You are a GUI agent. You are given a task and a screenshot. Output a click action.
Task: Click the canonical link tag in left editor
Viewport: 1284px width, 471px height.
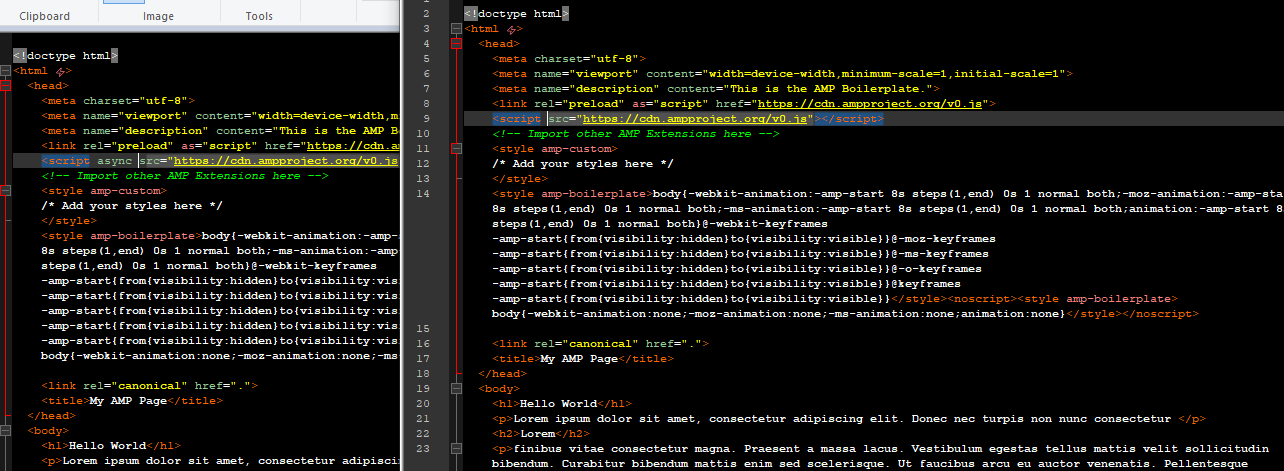149,386
